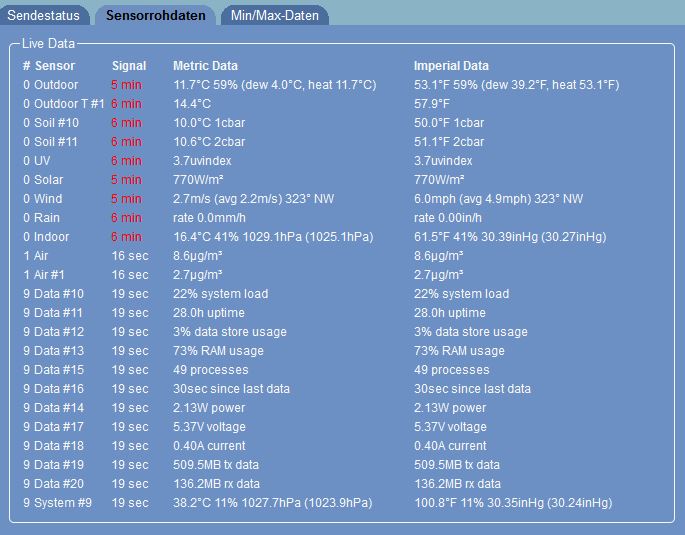The width and height of the screenshot is (685, 535).
Task: Select the '1 Air' sensor label
Action: point(35,256)
